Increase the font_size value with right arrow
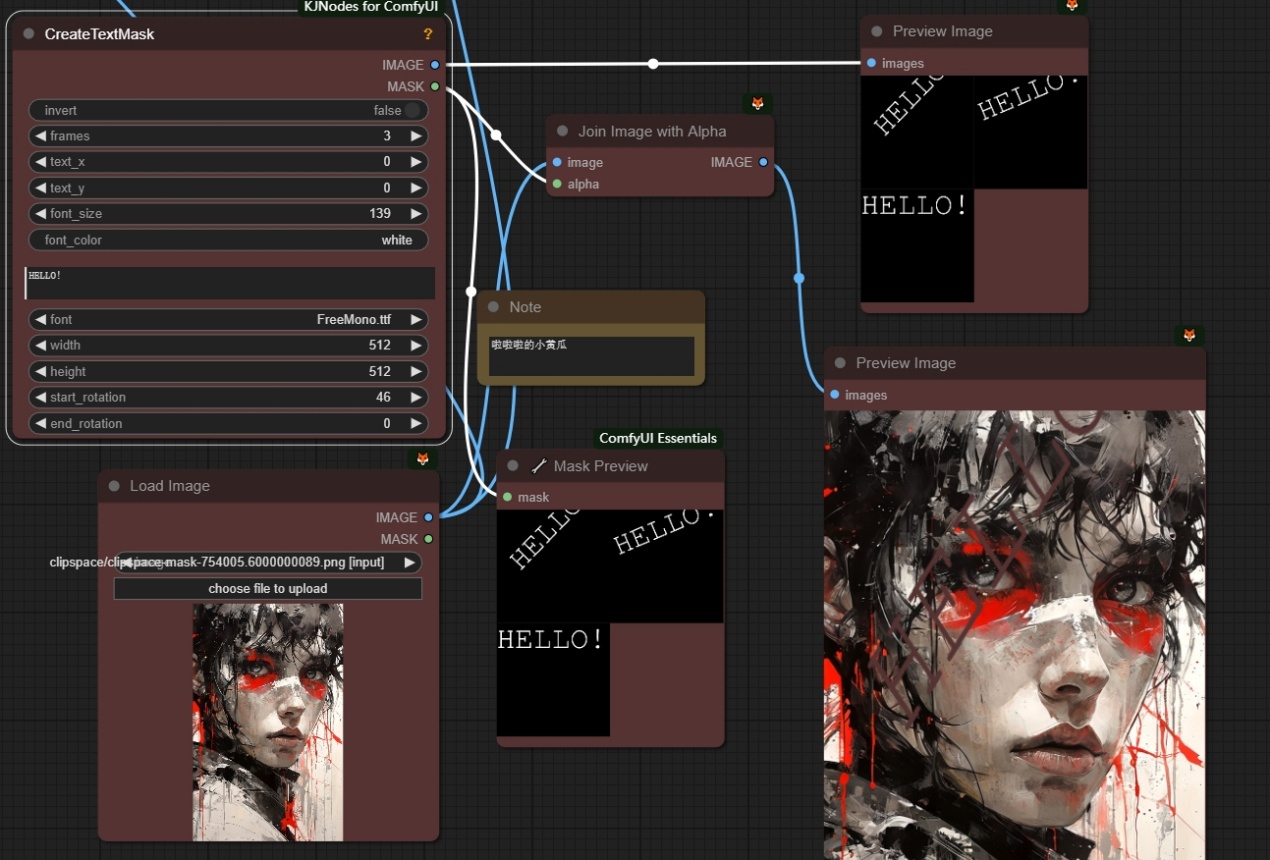This screenshot has width=1270, height=860. (x=415, y=214)
